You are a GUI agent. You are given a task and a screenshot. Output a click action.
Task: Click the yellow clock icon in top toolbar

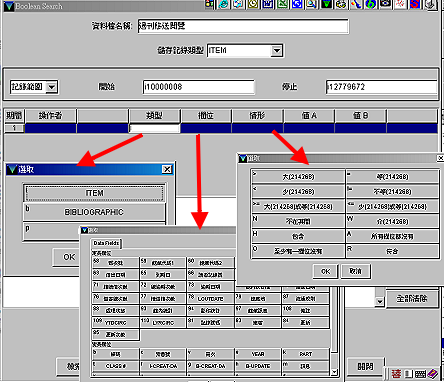[x=253, y=4]
